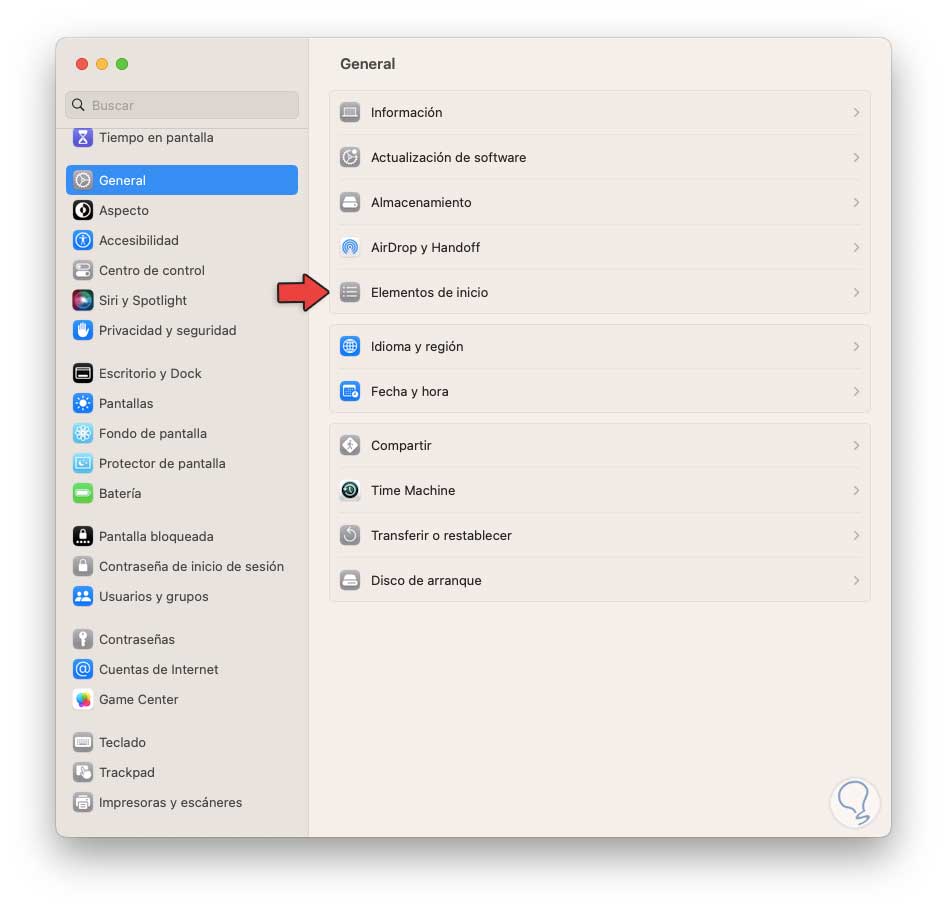Open the Game Center colorful icon
Image resolution: width=947 pixels, height=911 pixels.
83,699
